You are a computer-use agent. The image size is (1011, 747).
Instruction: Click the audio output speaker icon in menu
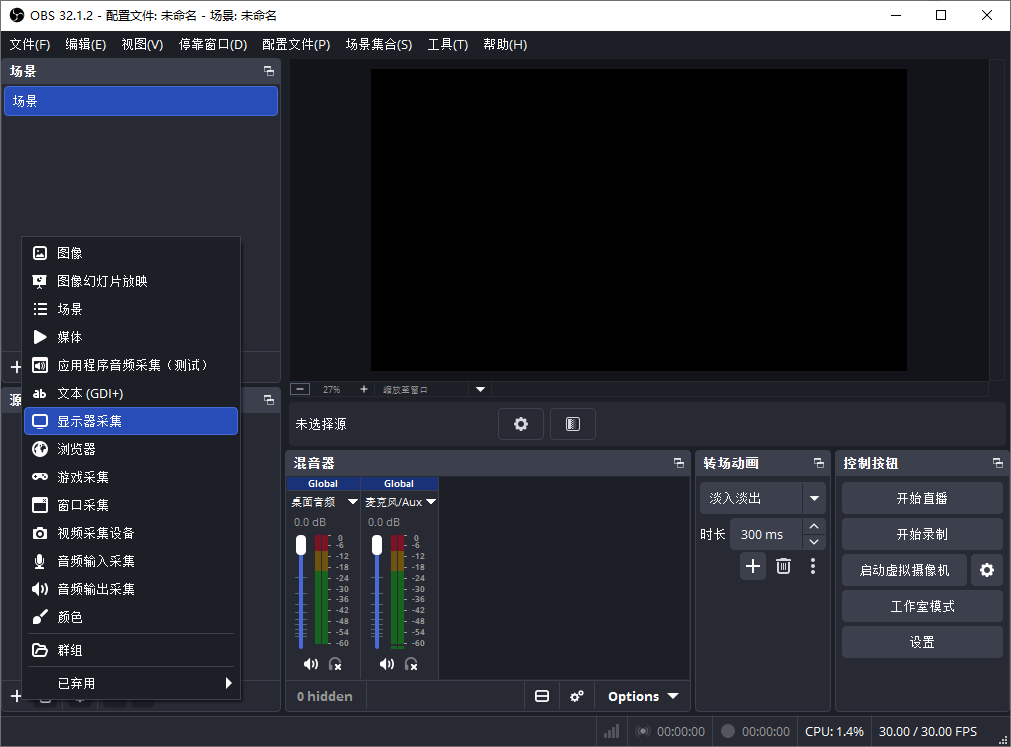pyautogui.click(x=40, y=589)
